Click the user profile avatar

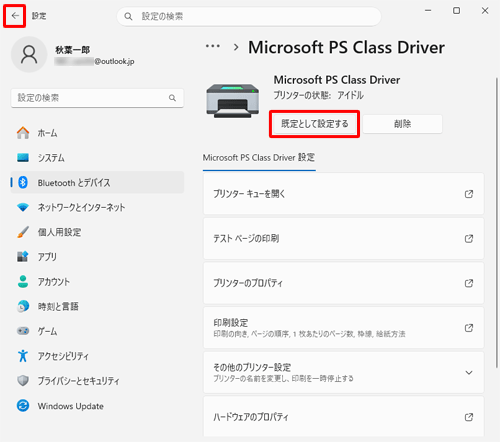pyautogui.click(x=29, y=54)
